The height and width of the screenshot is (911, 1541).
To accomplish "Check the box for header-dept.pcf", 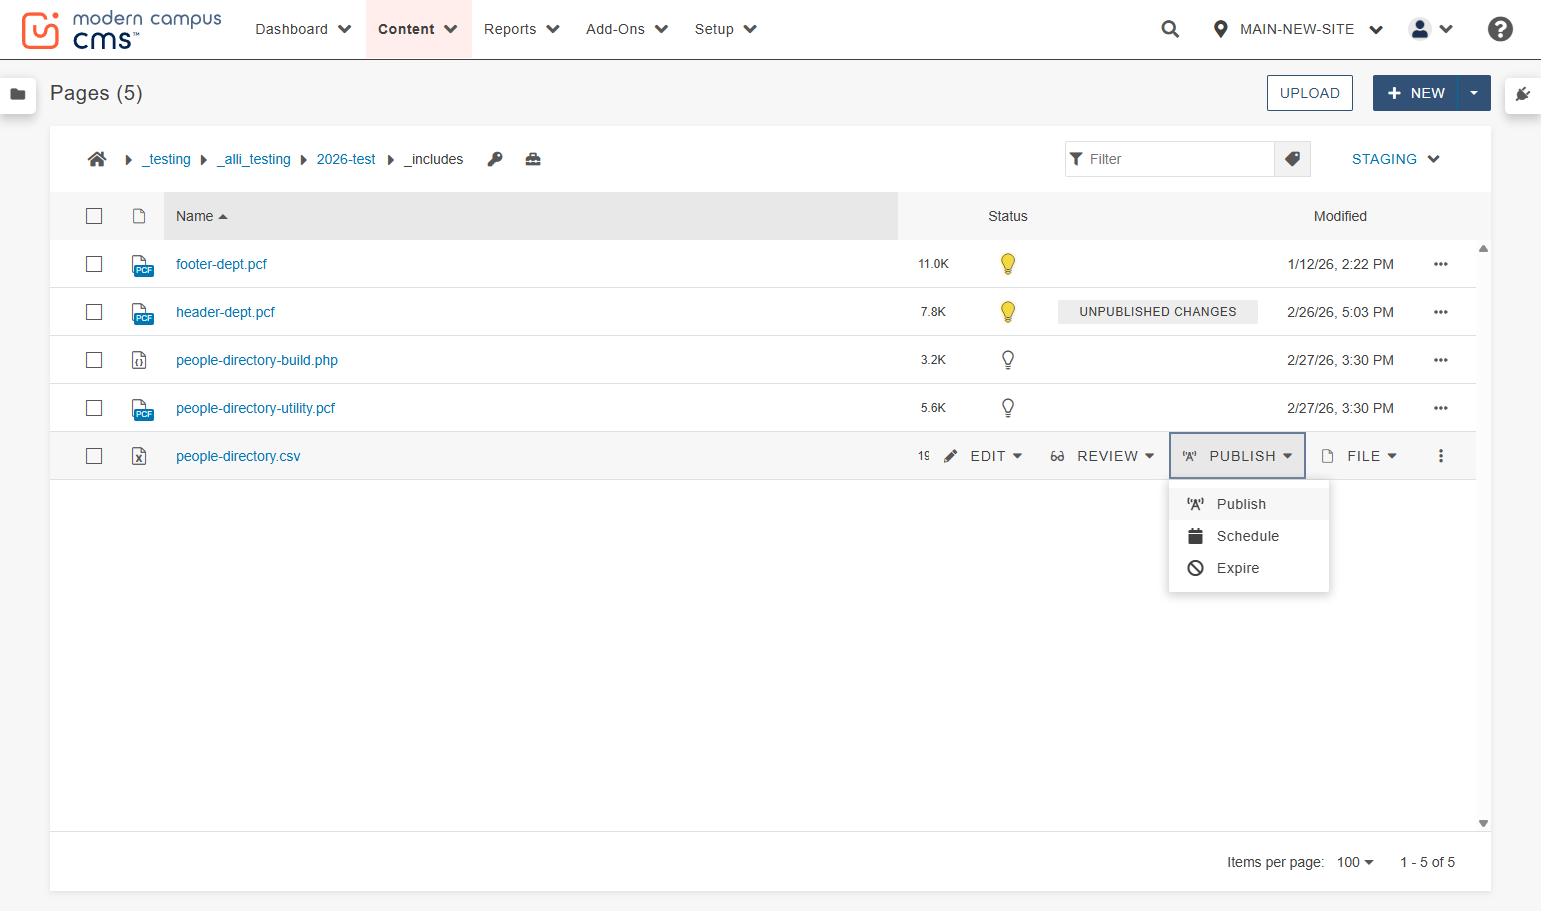I will pyautogui.click(x=94, y=312).
